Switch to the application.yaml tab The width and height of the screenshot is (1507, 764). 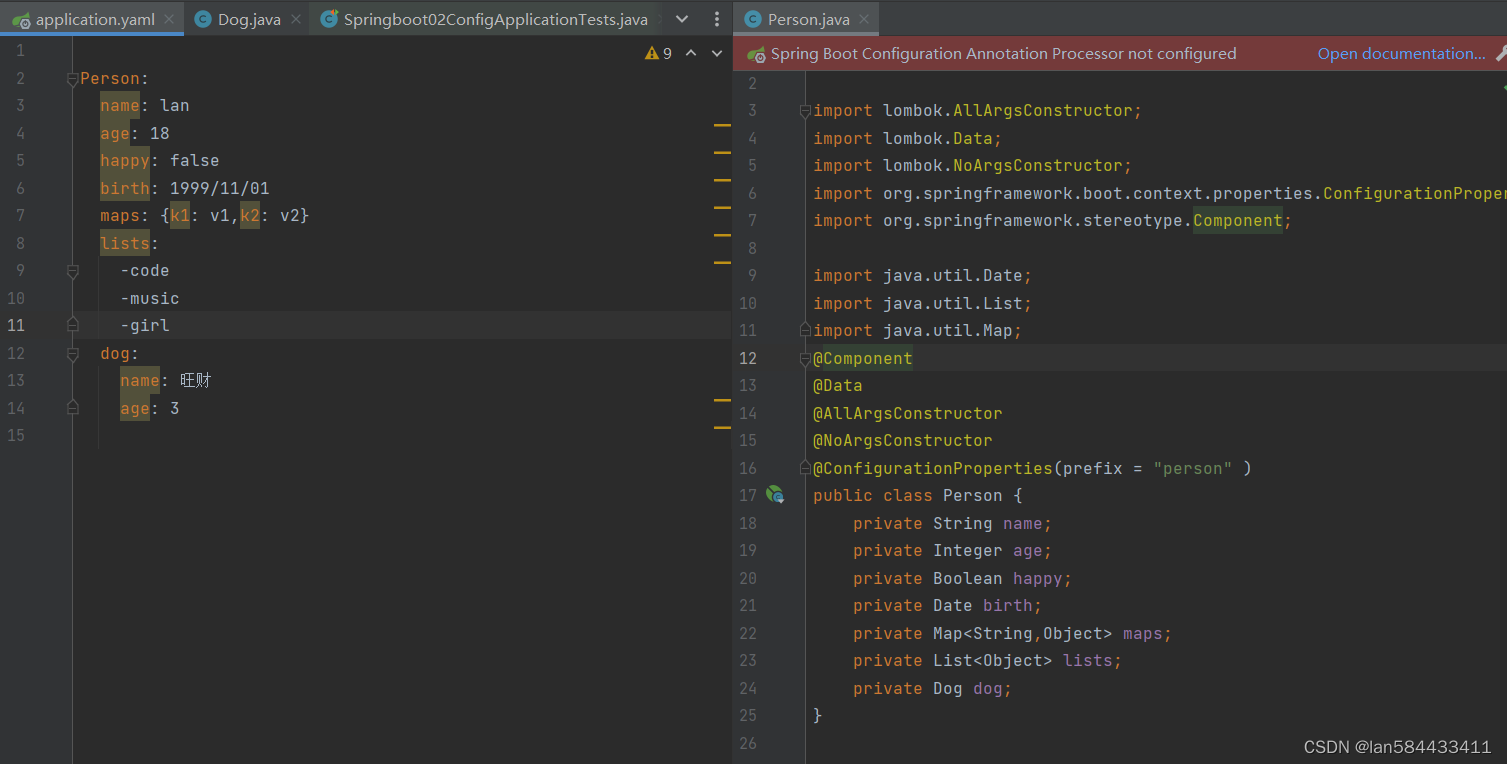point(95,19)
